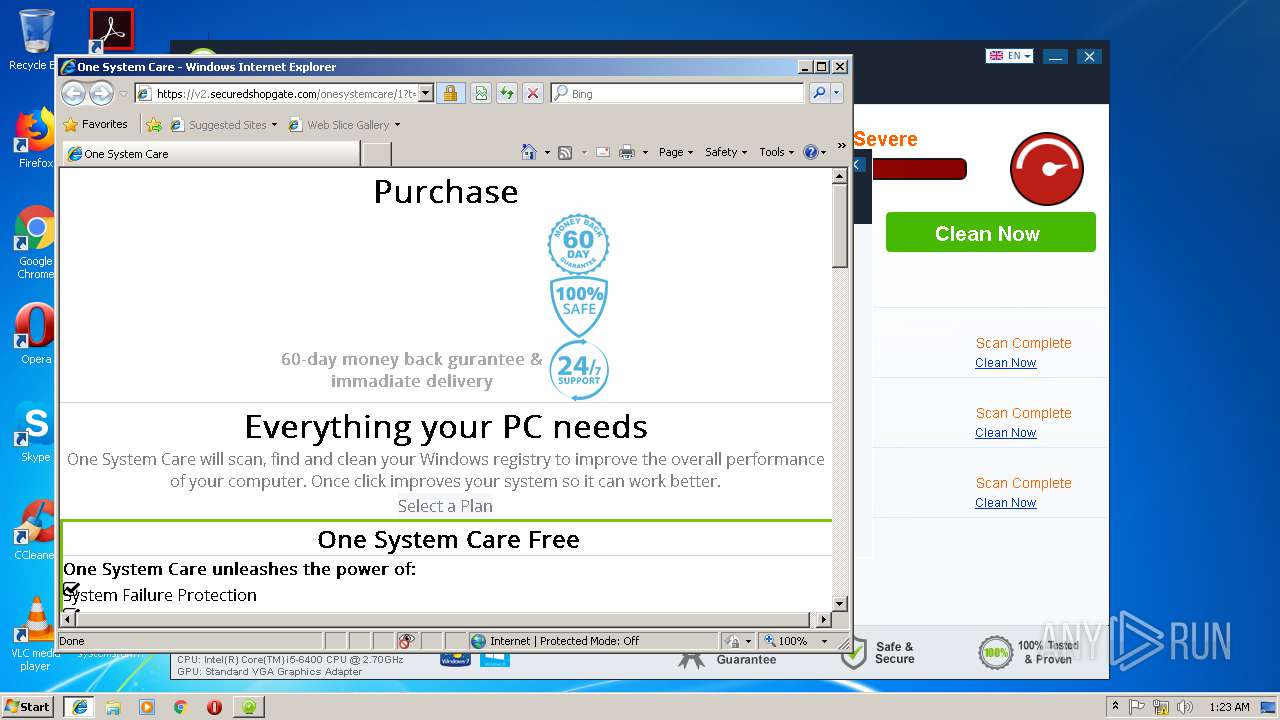
Task: Show hidden tray icons arrow
Action: (1115, 707)
